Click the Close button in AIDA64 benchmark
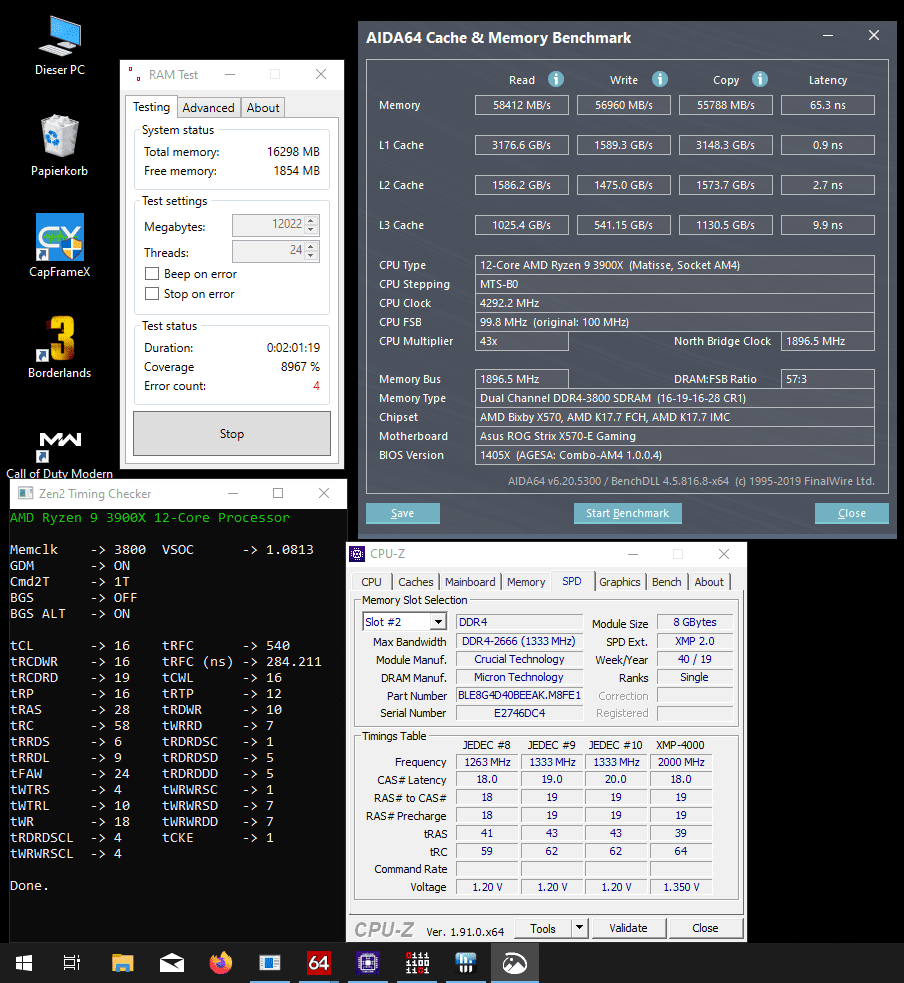 click(851, 513)
